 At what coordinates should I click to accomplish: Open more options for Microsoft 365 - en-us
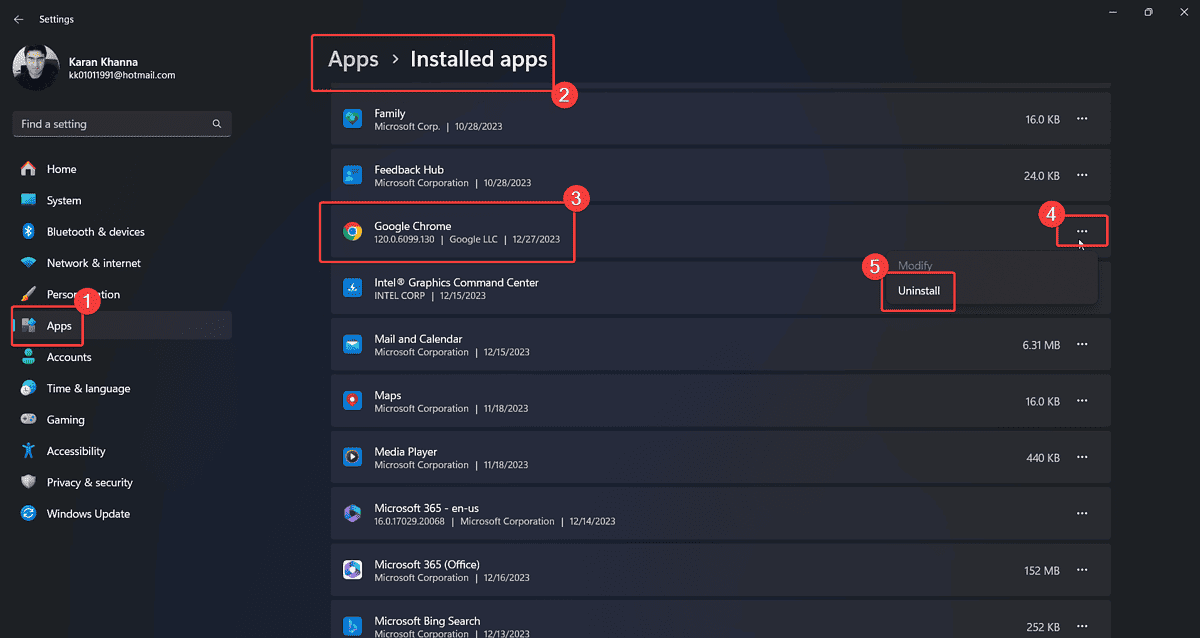[x=1082, y=513]
